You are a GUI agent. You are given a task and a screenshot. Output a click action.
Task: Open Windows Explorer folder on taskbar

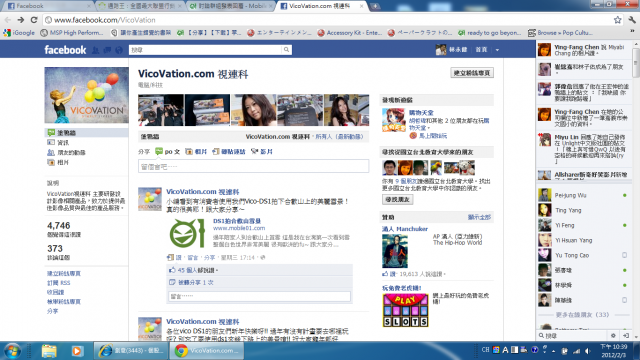49,351
